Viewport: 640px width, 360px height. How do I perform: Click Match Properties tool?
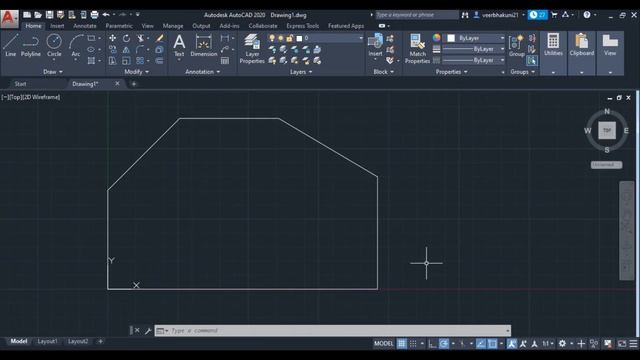click(417, 49)
